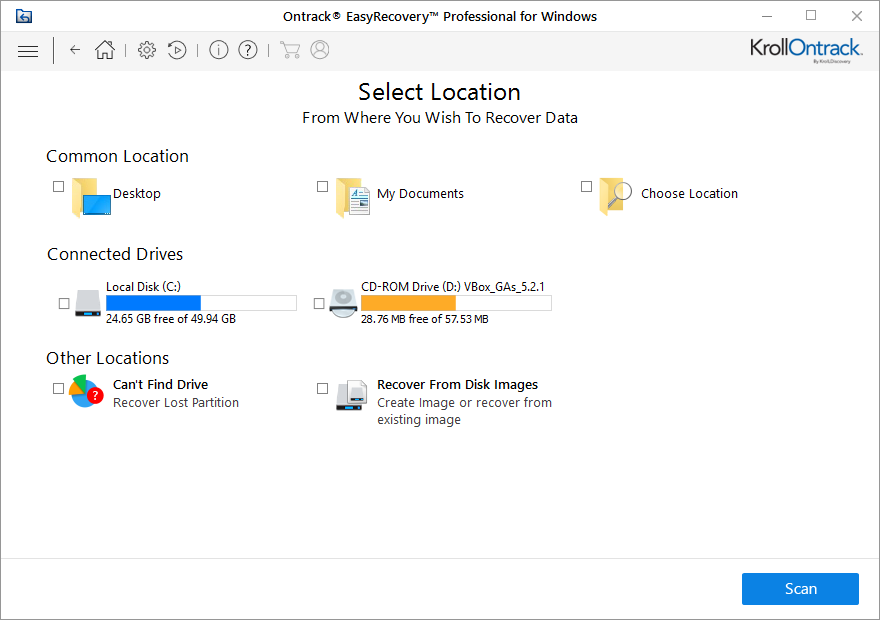
Task: Open the shopping cart icon
Action: pyautogui.click(x=290, y=50)
